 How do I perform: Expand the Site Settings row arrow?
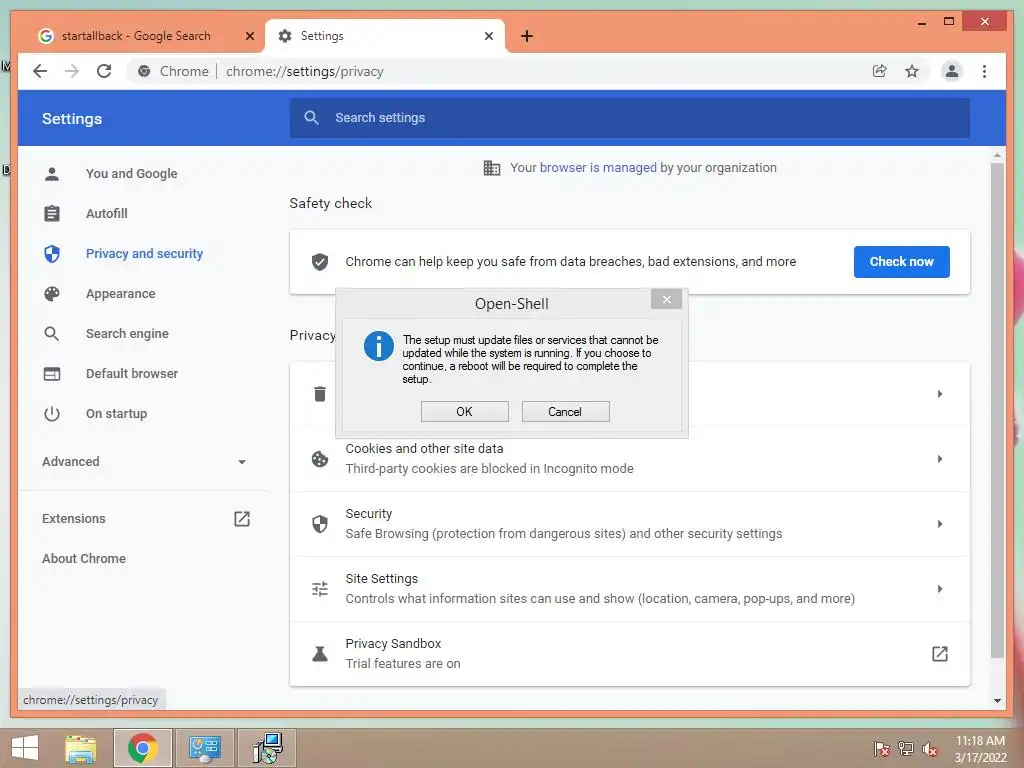click(x=940, y=589)
